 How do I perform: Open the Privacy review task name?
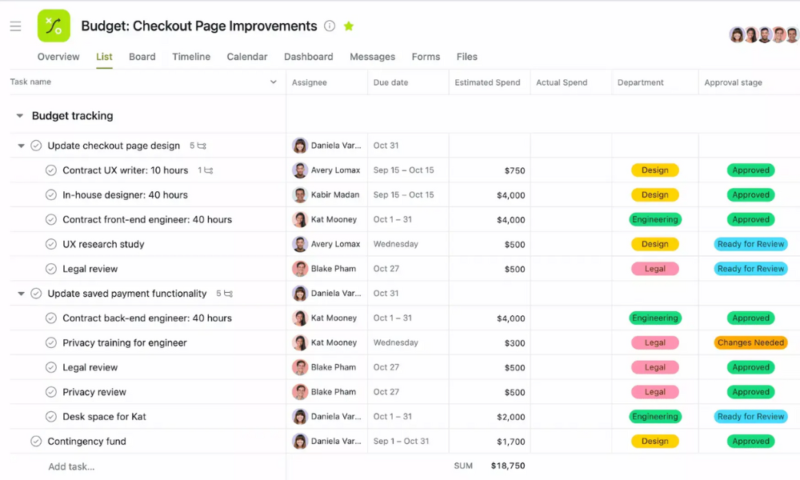click(94, 392)
